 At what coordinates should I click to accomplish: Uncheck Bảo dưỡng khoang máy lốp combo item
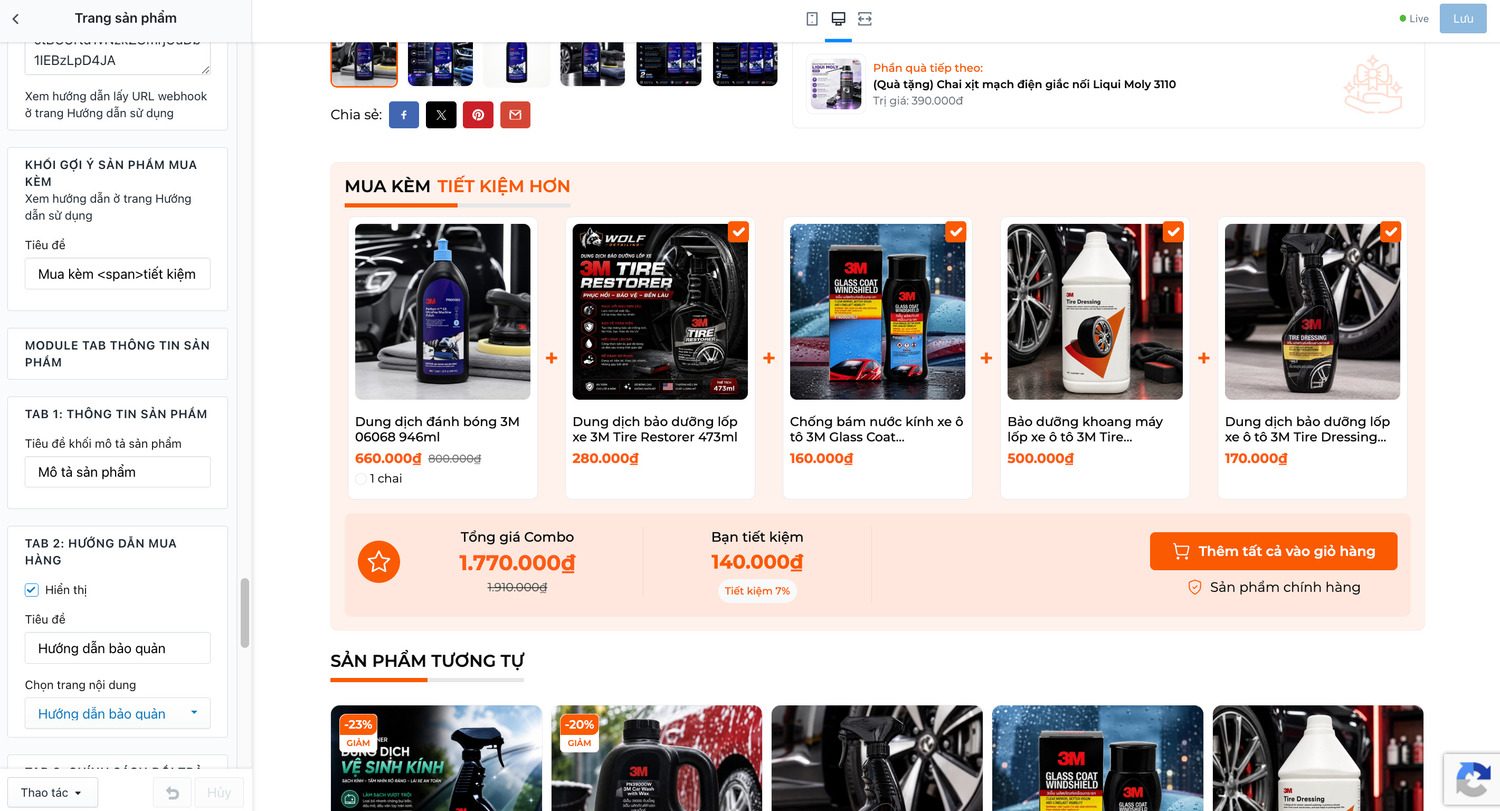[1173, 232]
